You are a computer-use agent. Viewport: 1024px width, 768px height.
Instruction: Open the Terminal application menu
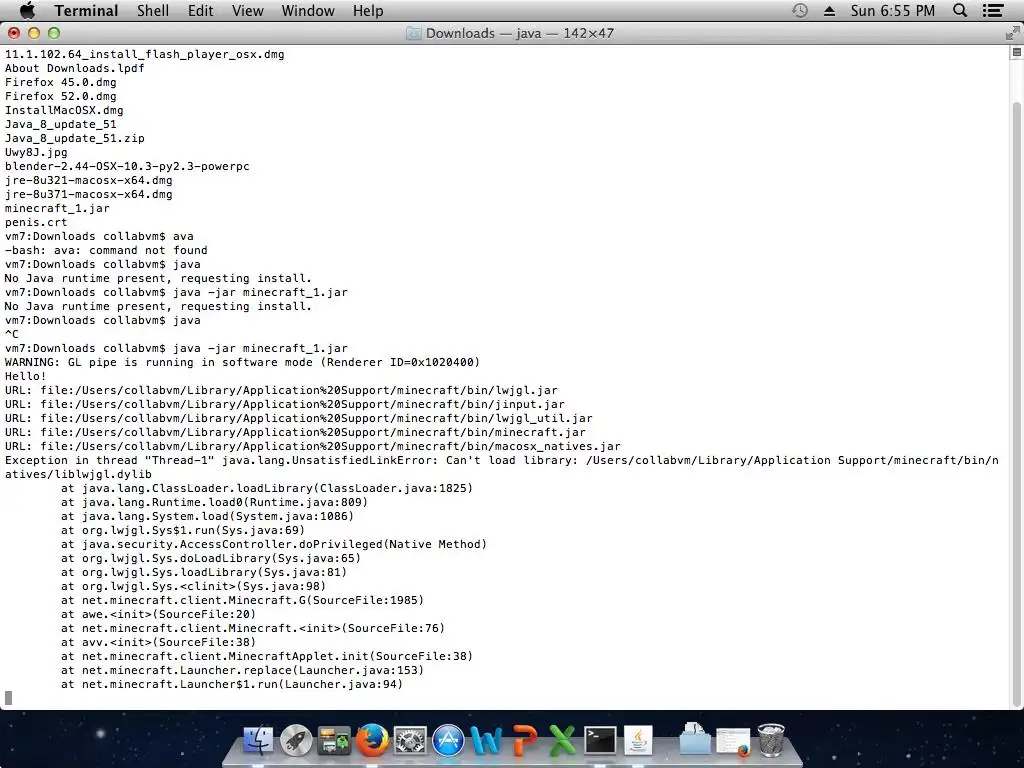[86, 10]
